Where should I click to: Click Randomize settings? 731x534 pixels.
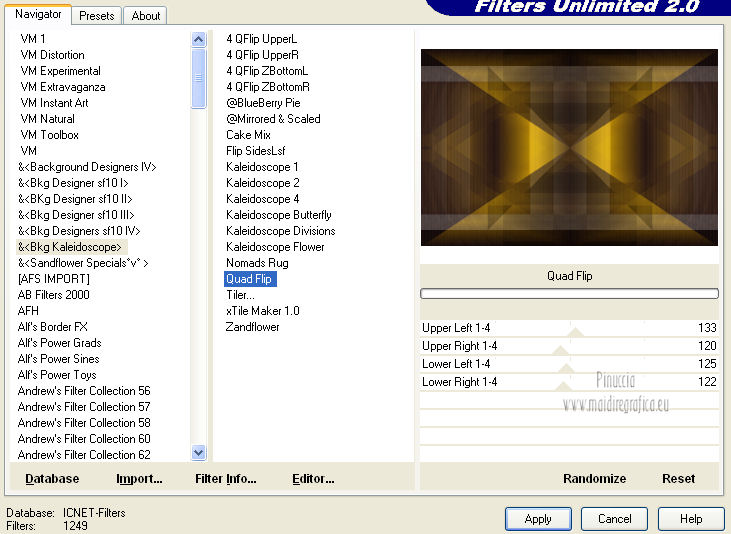[x=594, y=479]
